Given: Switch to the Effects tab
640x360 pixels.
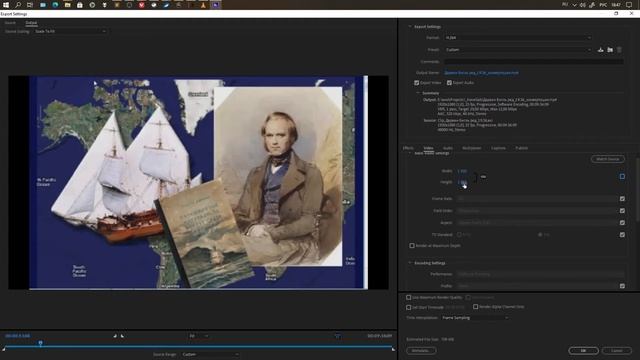Looking at the screenshot, I should [408, 148].
